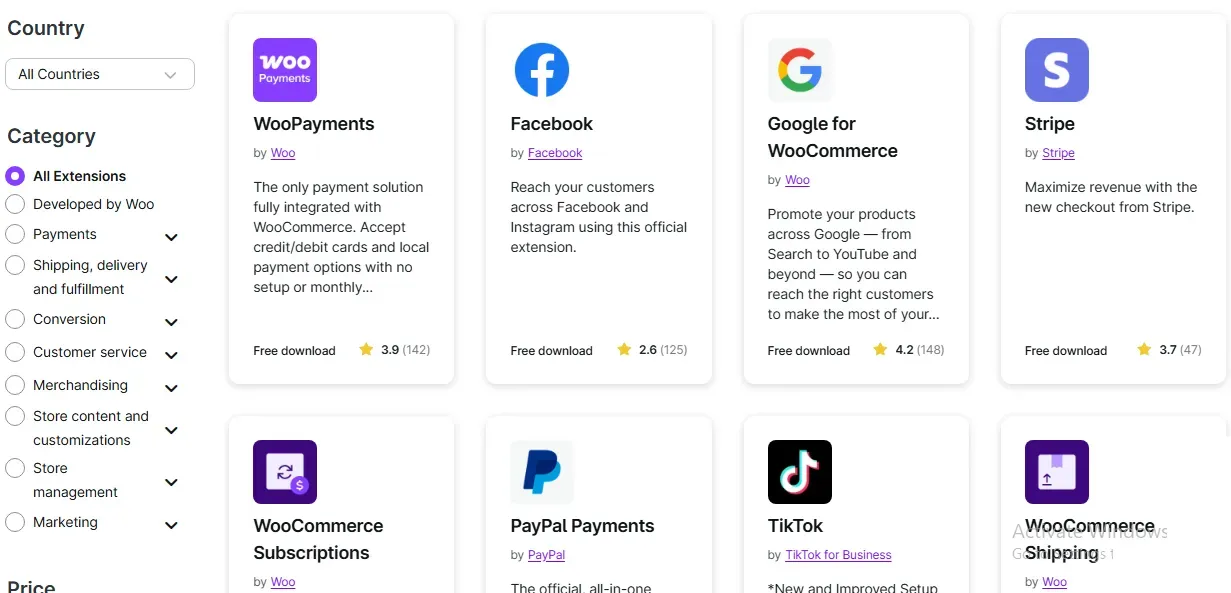Click the WooCommerce Subscriptions icon
The image size is (1231, 593).
[284, 471]
